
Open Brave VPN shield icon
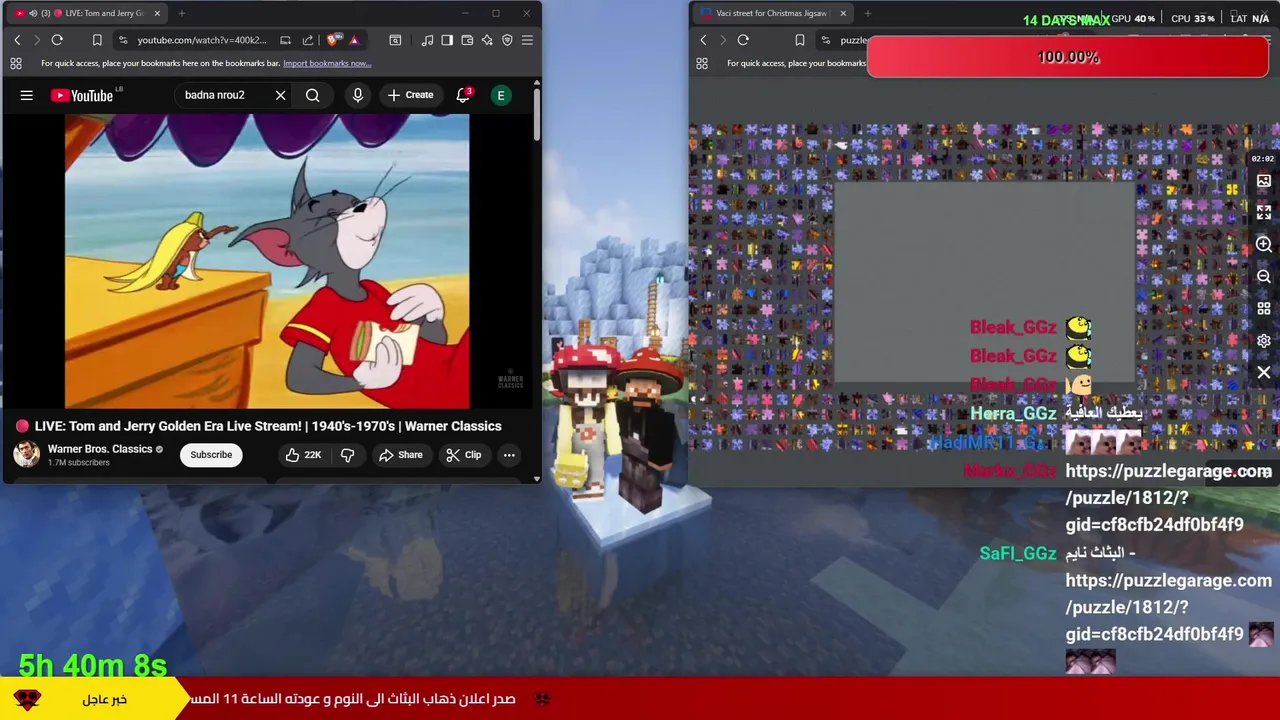point(507,40)
